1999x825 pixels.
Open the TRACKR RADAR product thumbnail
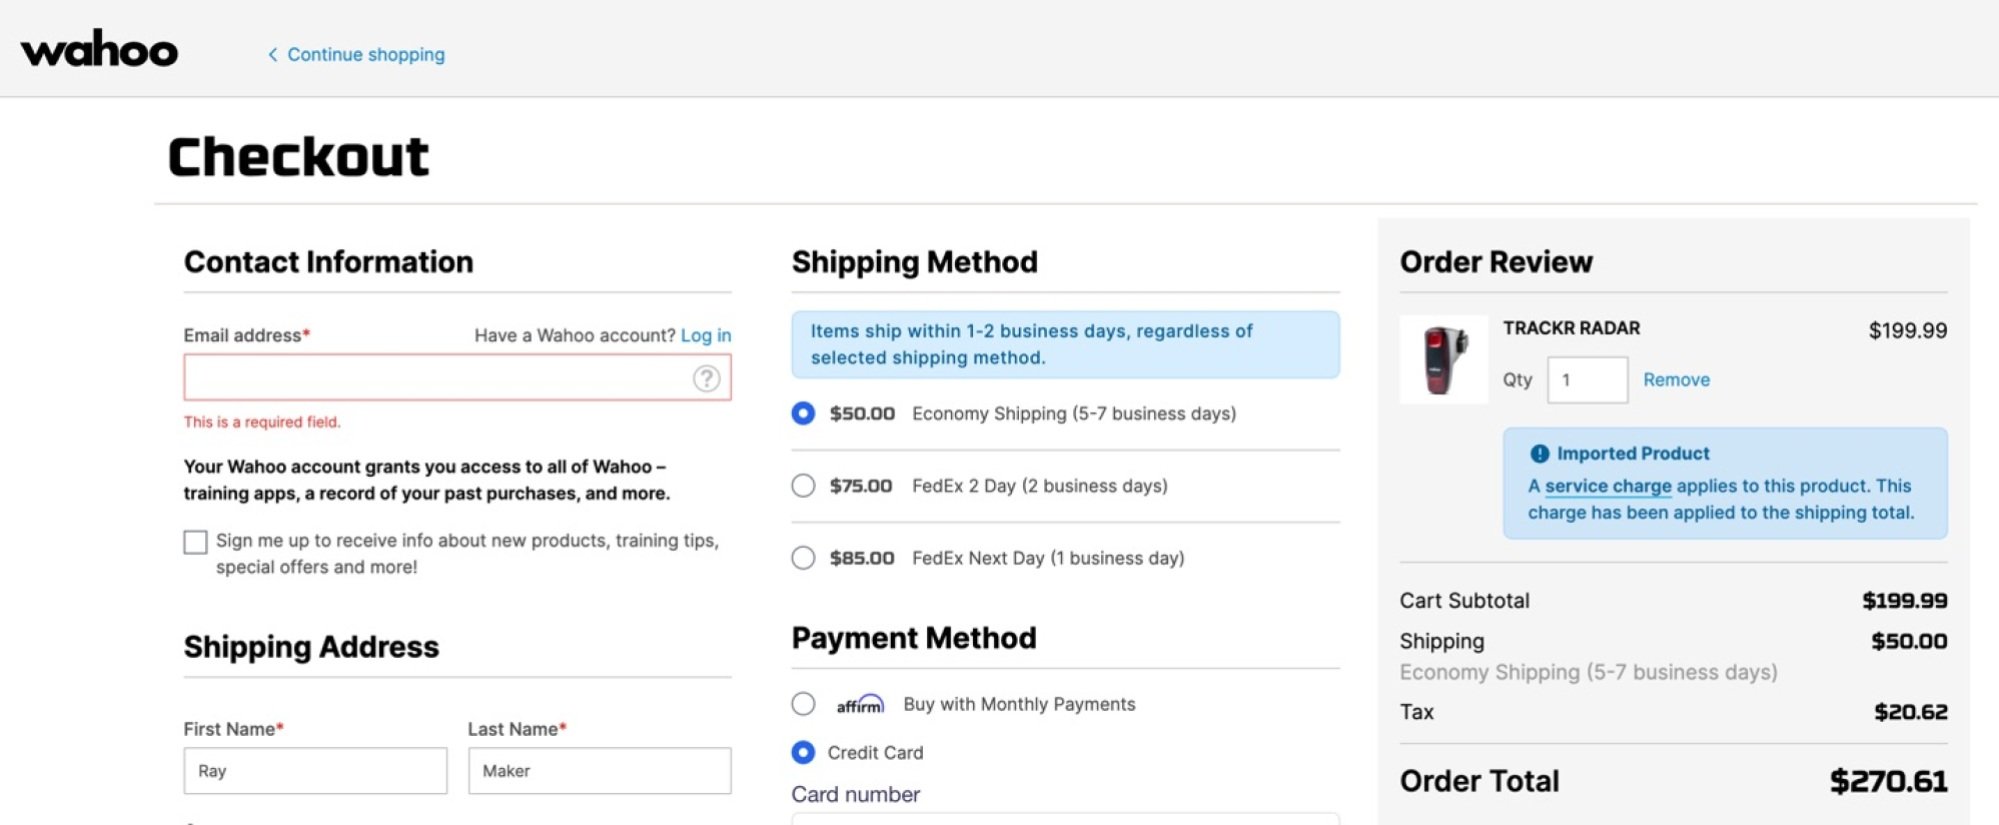[1443, 360]
